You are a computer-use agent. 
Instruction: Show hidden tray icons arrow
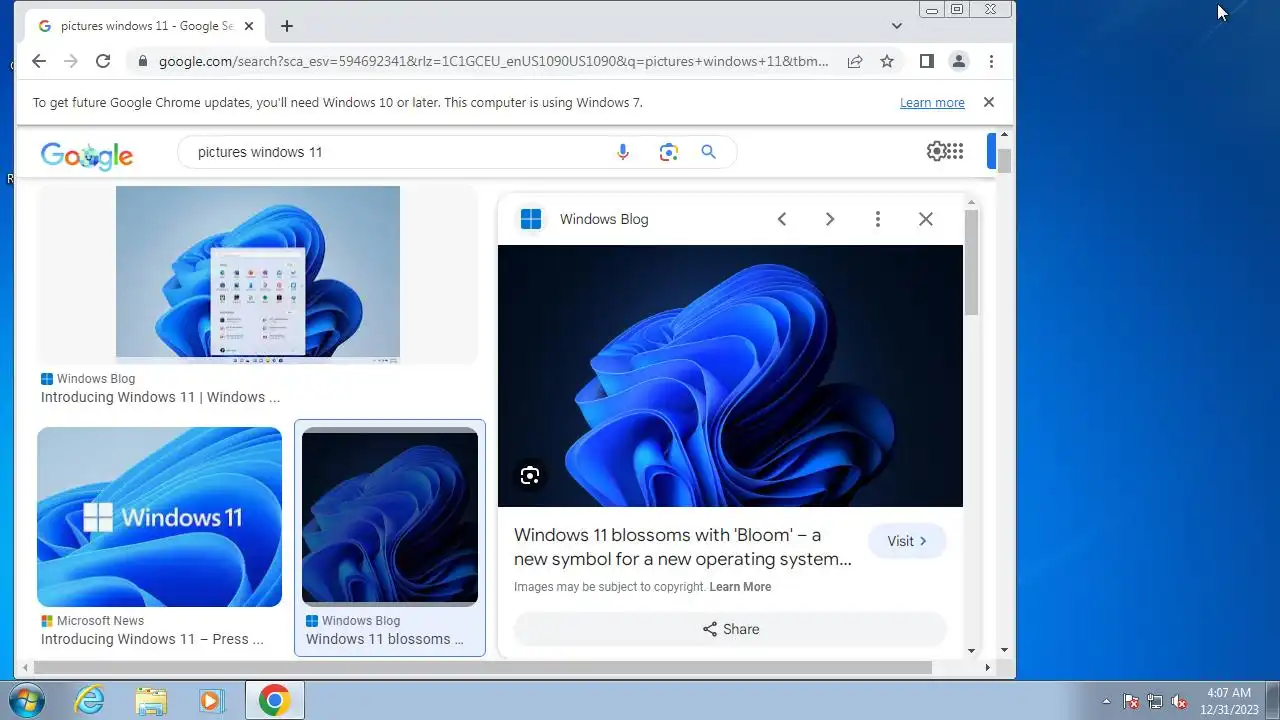tap(1106, 701)
